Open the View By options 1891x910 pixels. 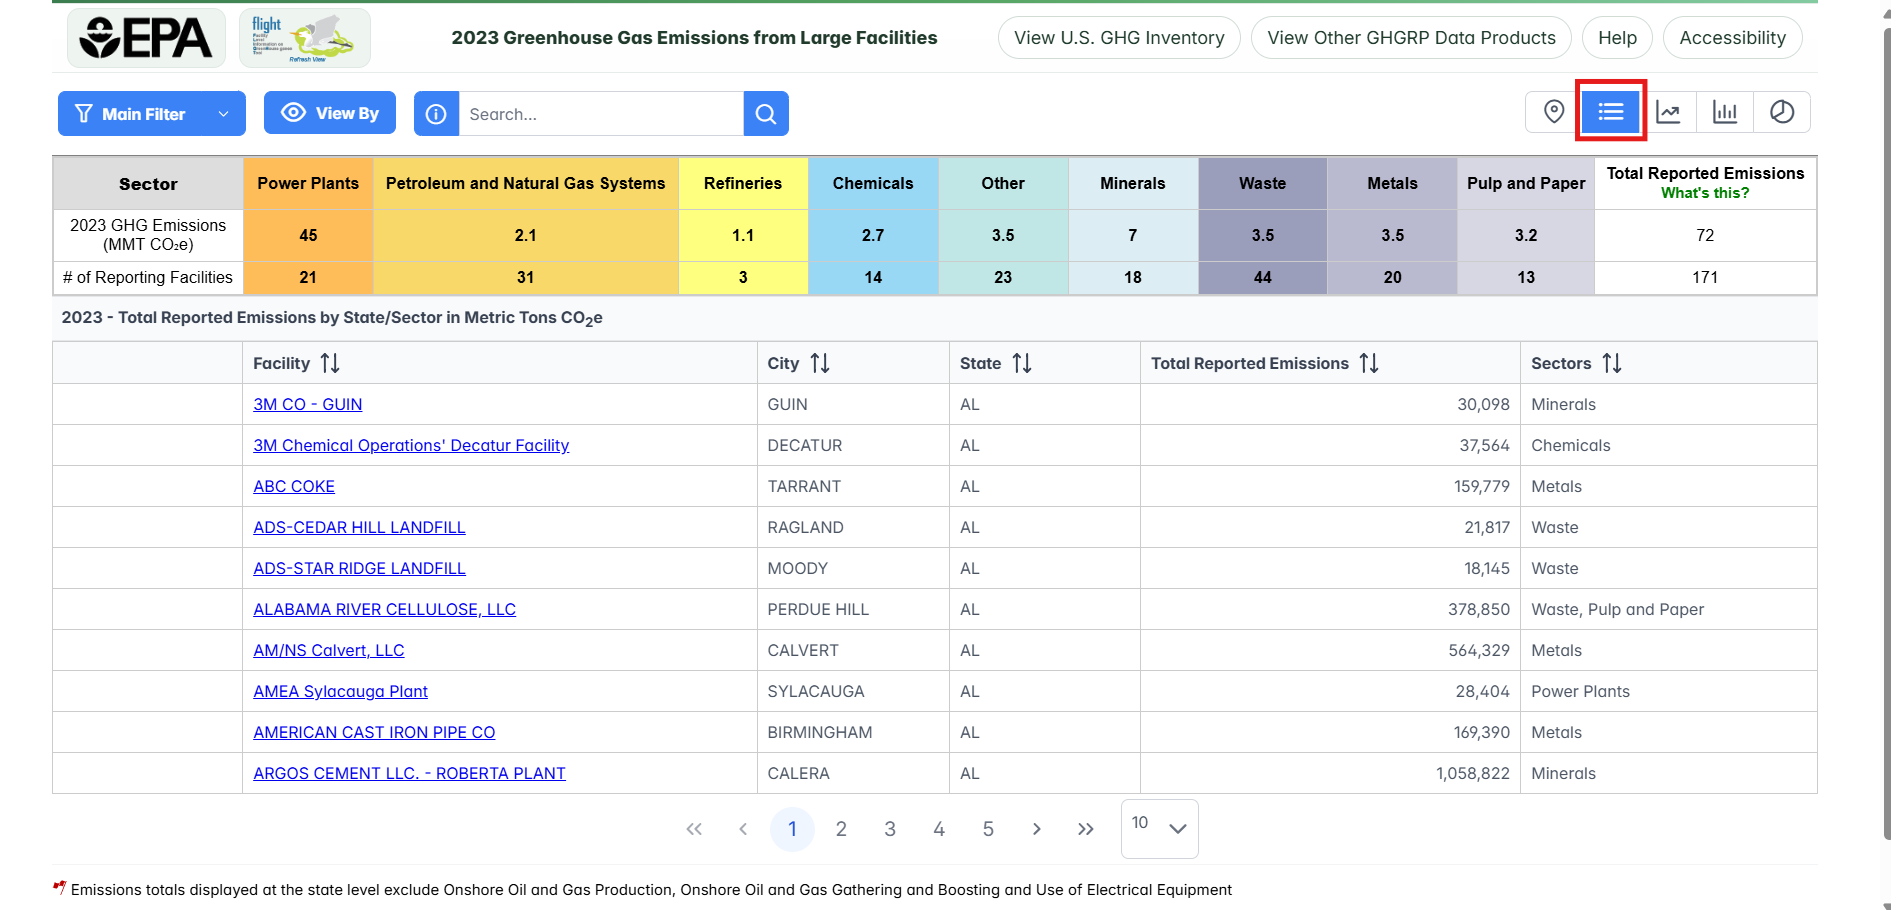pyautogui.click(x=330, y=113)
